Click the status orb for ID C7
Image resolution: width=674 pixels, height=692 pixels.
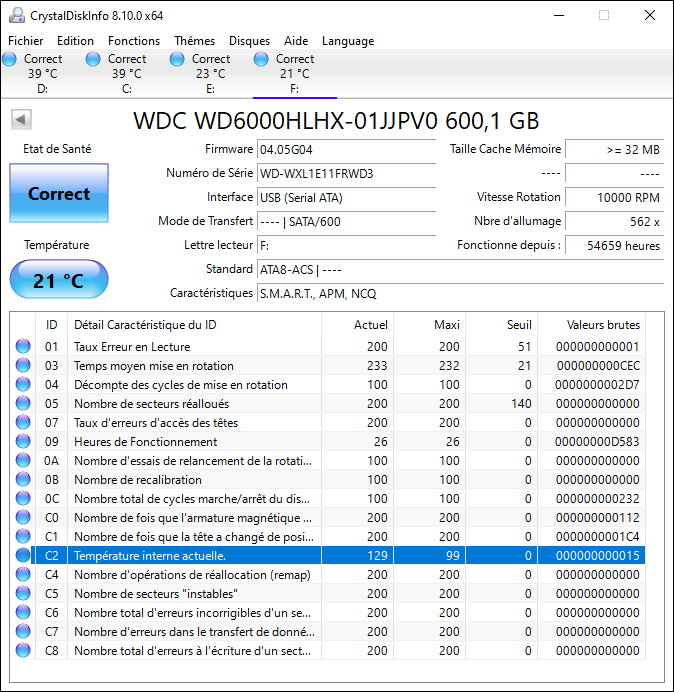[23, 631]
